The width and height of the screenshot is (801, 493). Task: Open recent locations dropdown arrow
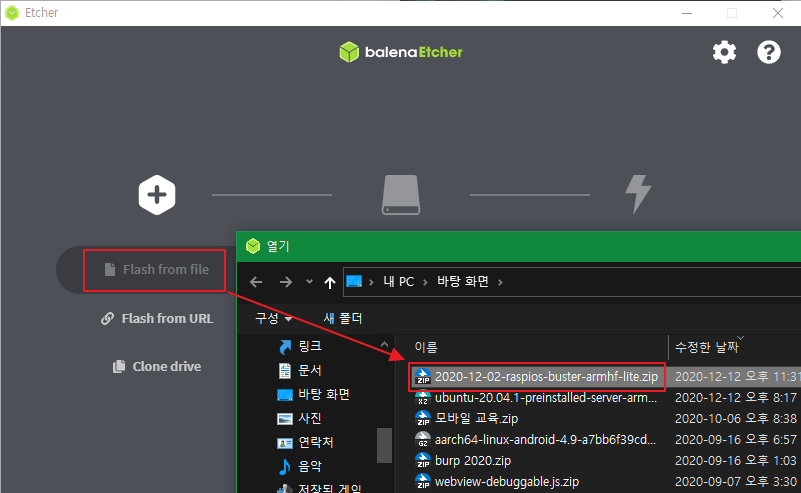(309, 281)
